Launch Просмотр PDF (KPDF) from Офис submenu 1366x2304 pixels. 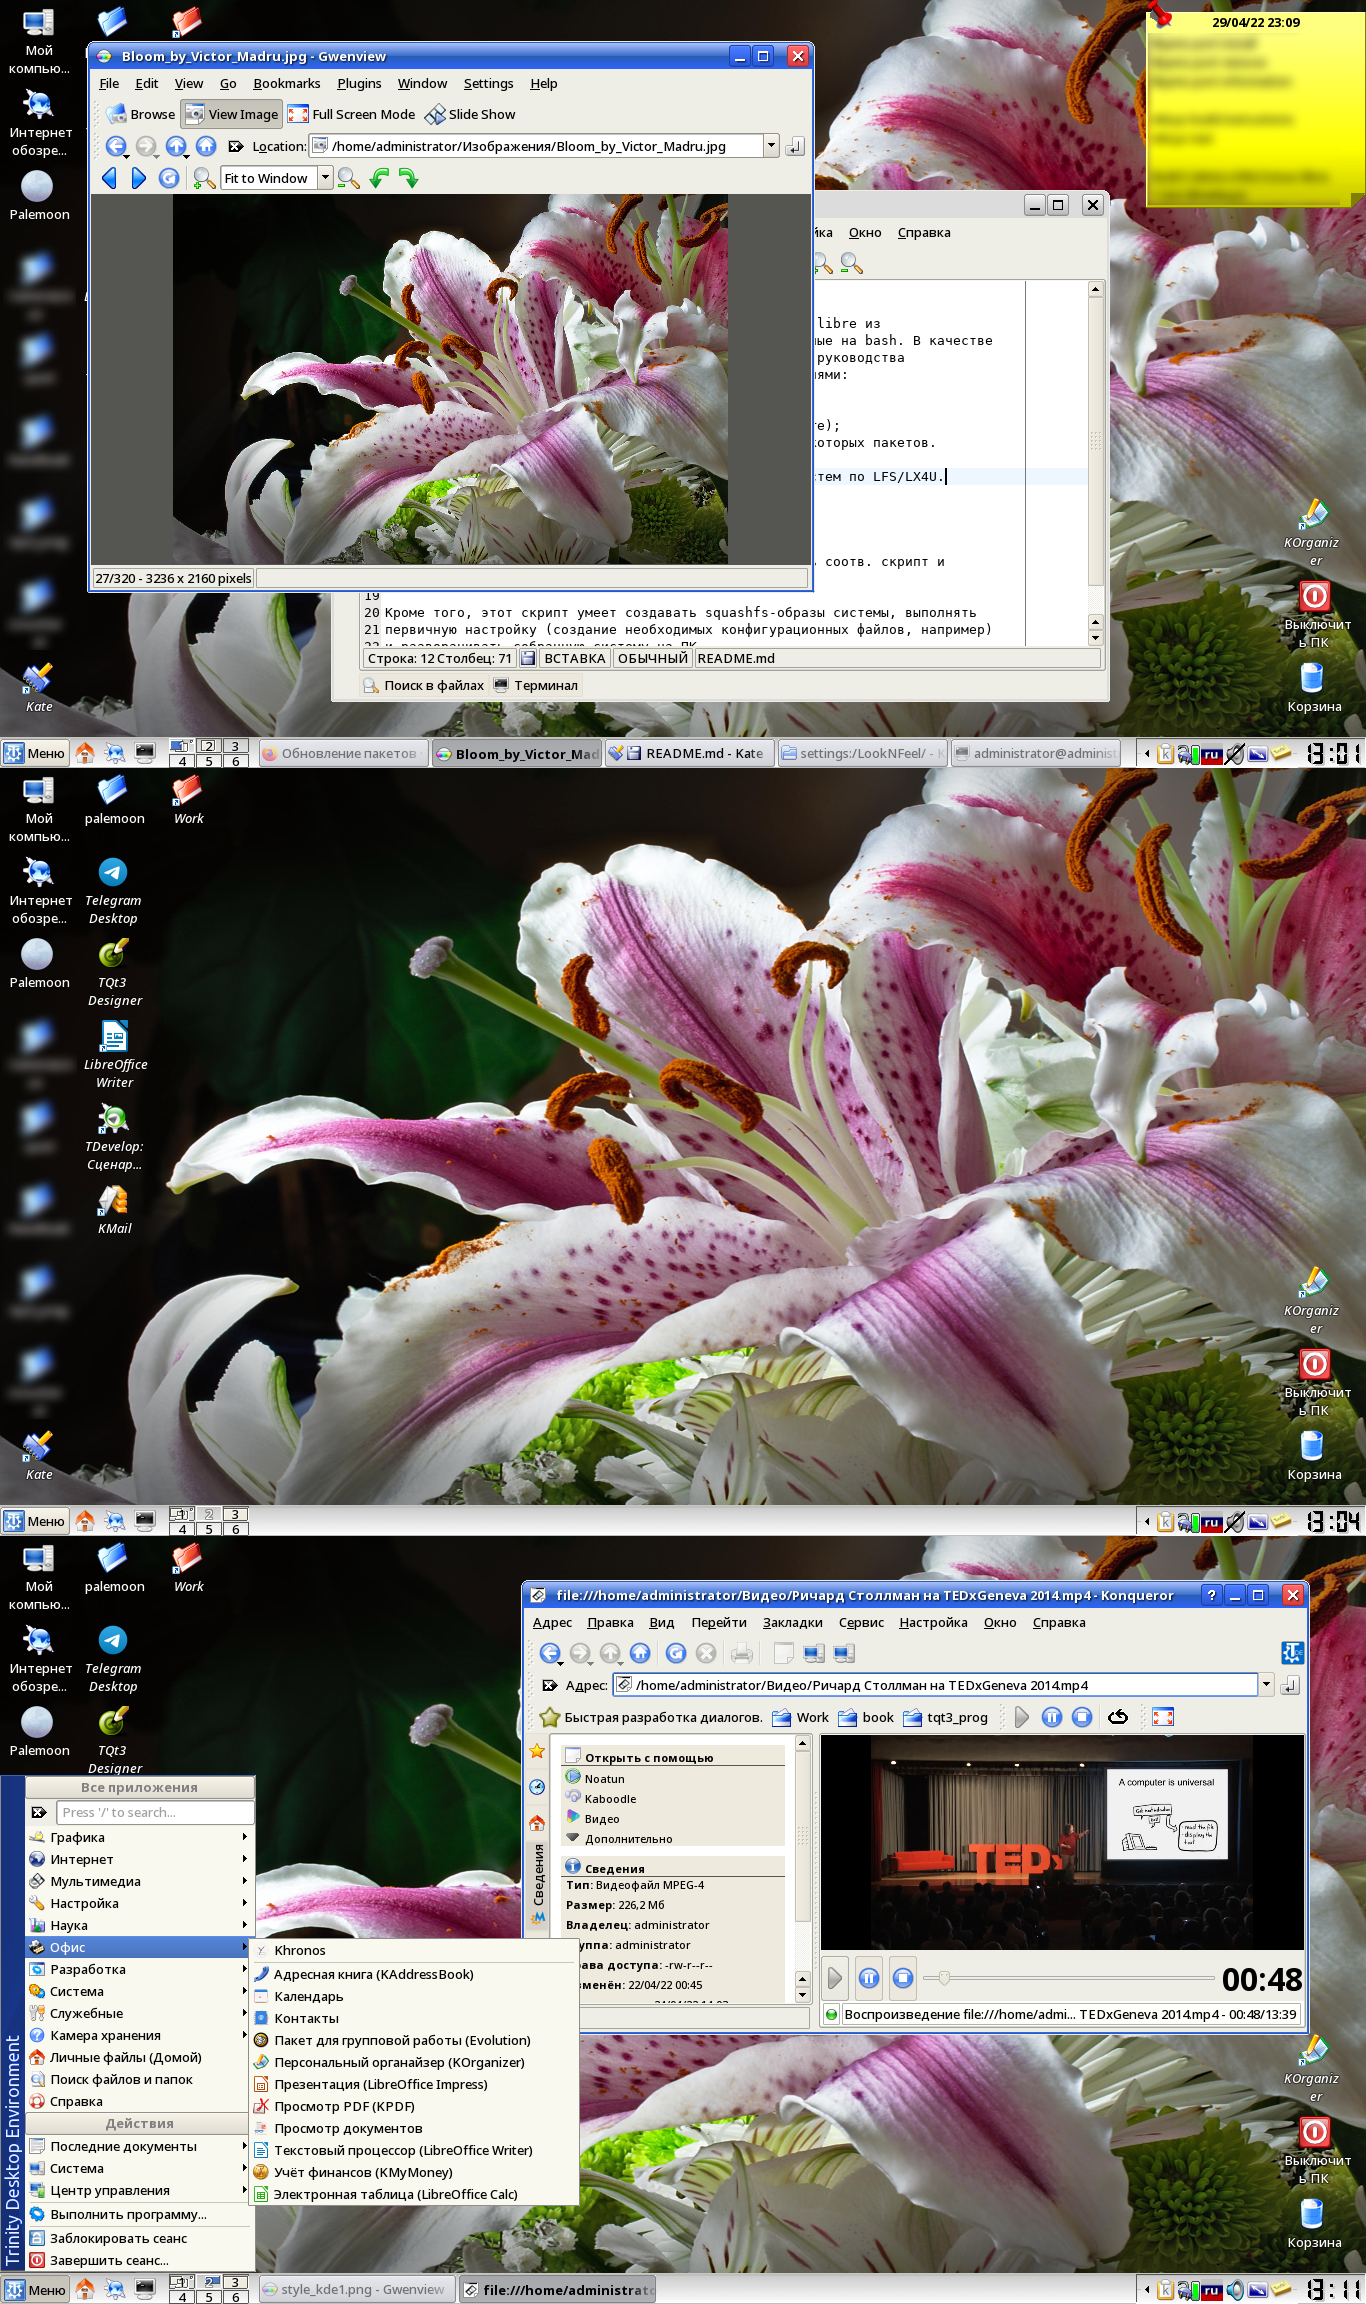(415, 2106)
